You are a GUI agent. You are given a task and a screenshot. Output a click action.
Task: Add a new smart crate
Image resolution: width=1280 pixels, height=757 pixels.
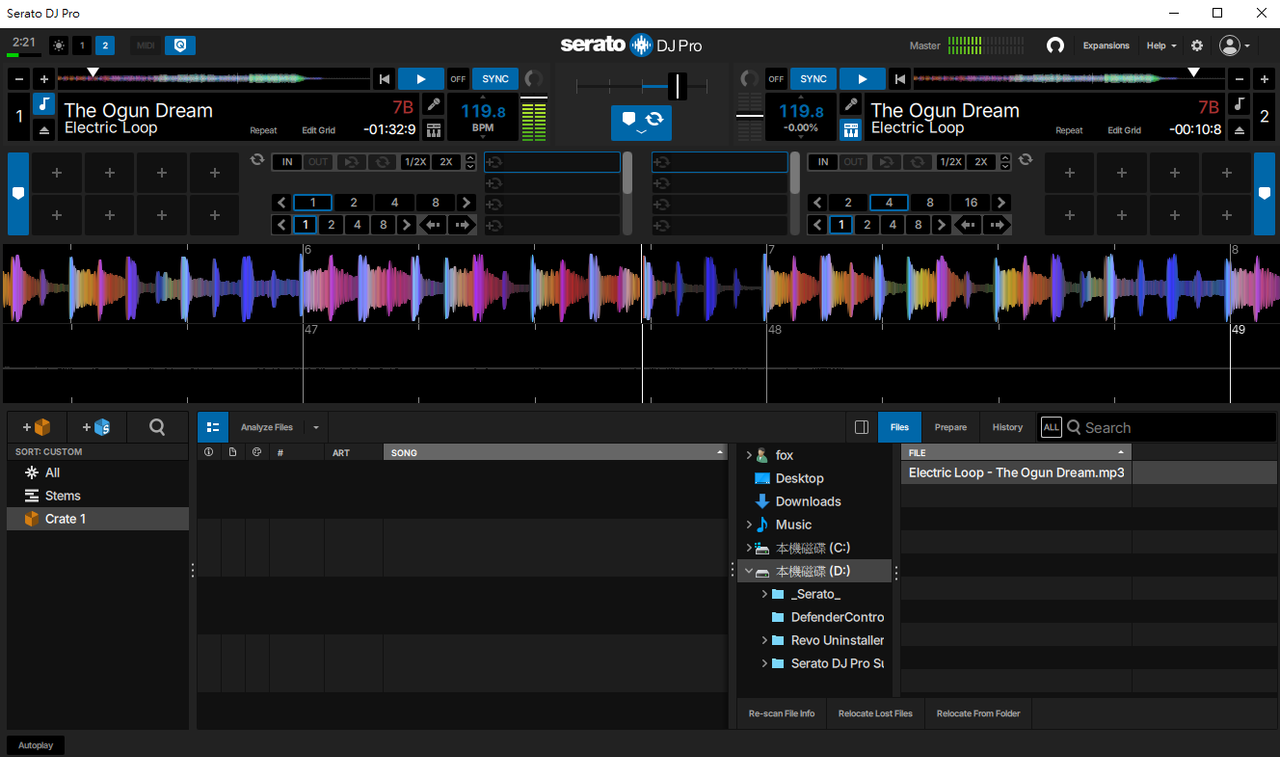point(97,427)
